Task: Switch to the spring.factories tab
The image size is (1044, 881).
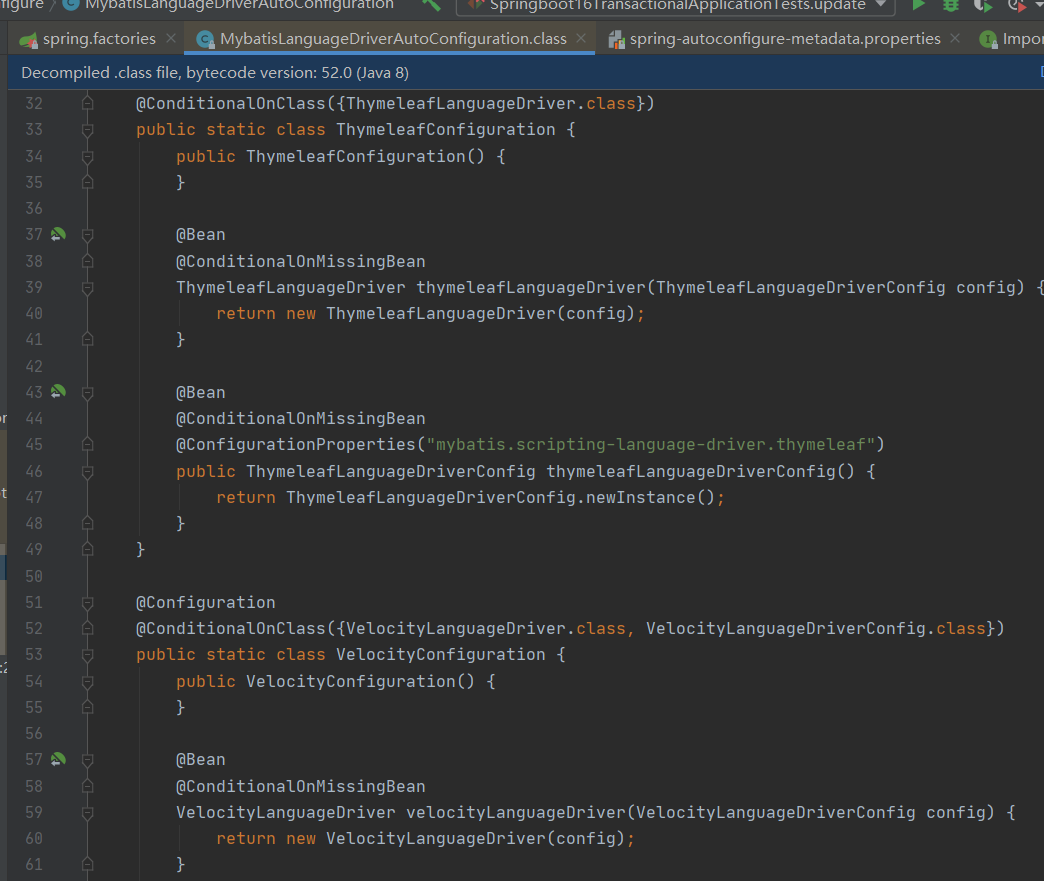Action: [x=99, y=39]
